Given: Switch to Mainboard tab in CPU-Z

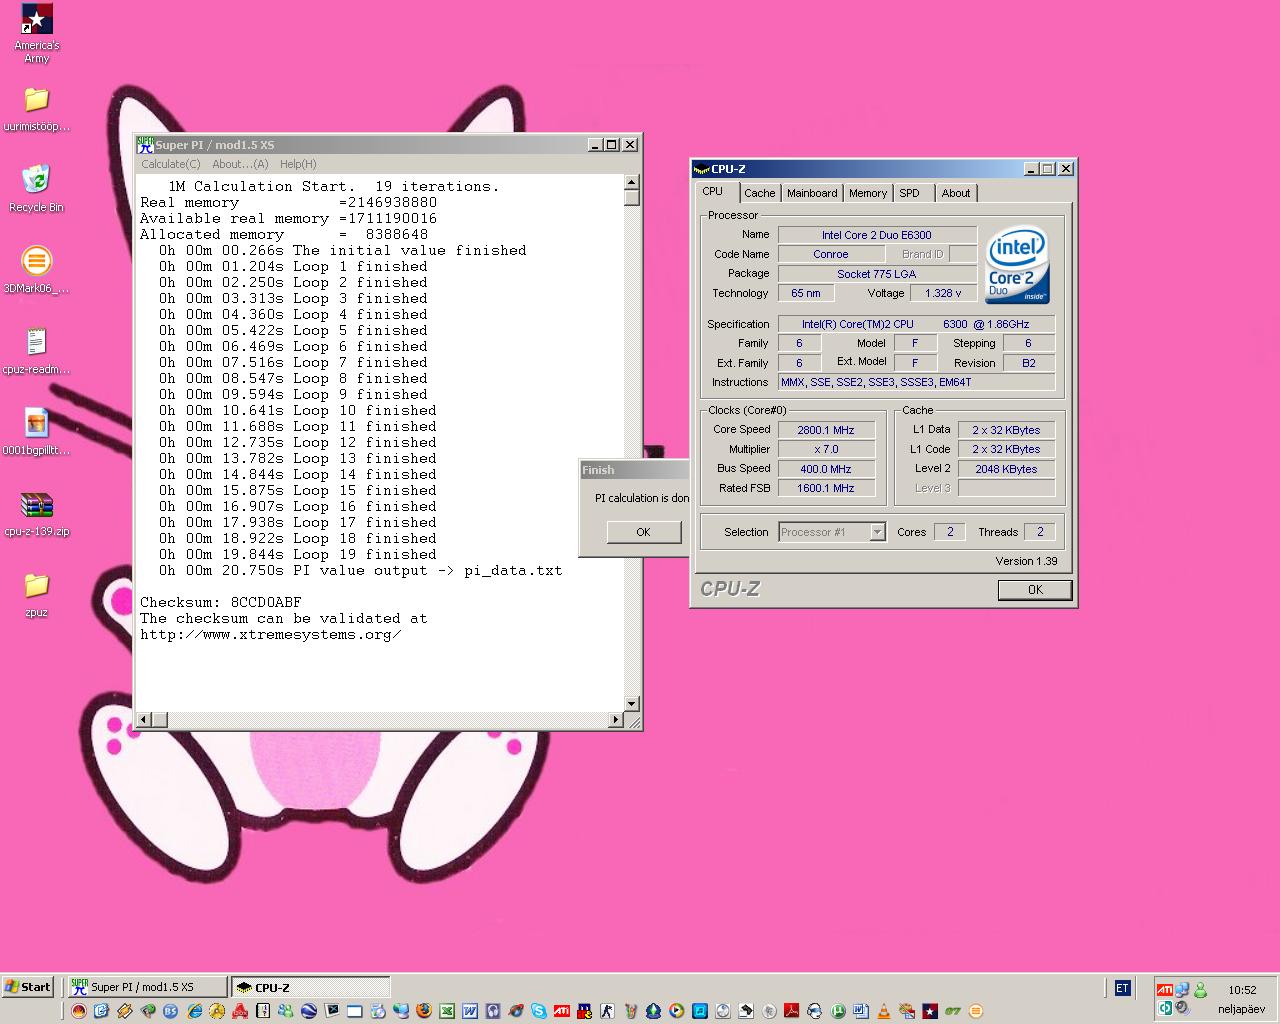Looking at the screenshot, I should pyautogui.click(x=812, y=193).
